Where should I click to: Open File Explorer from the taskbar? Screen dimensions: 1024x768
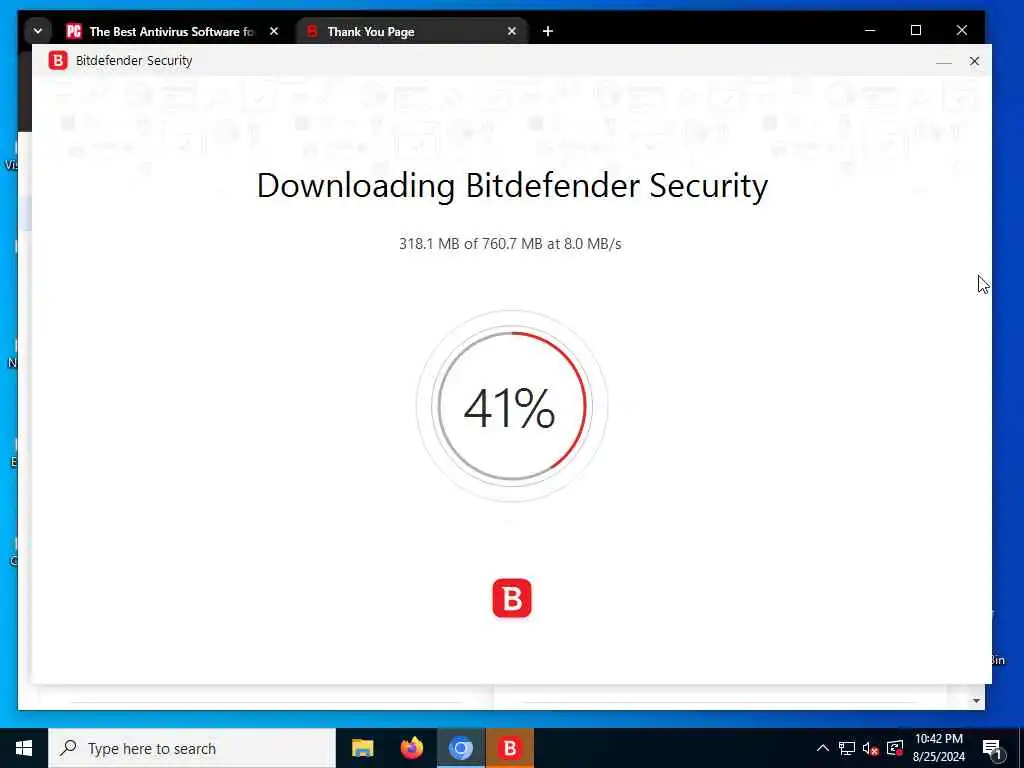[x=362, y=748]
